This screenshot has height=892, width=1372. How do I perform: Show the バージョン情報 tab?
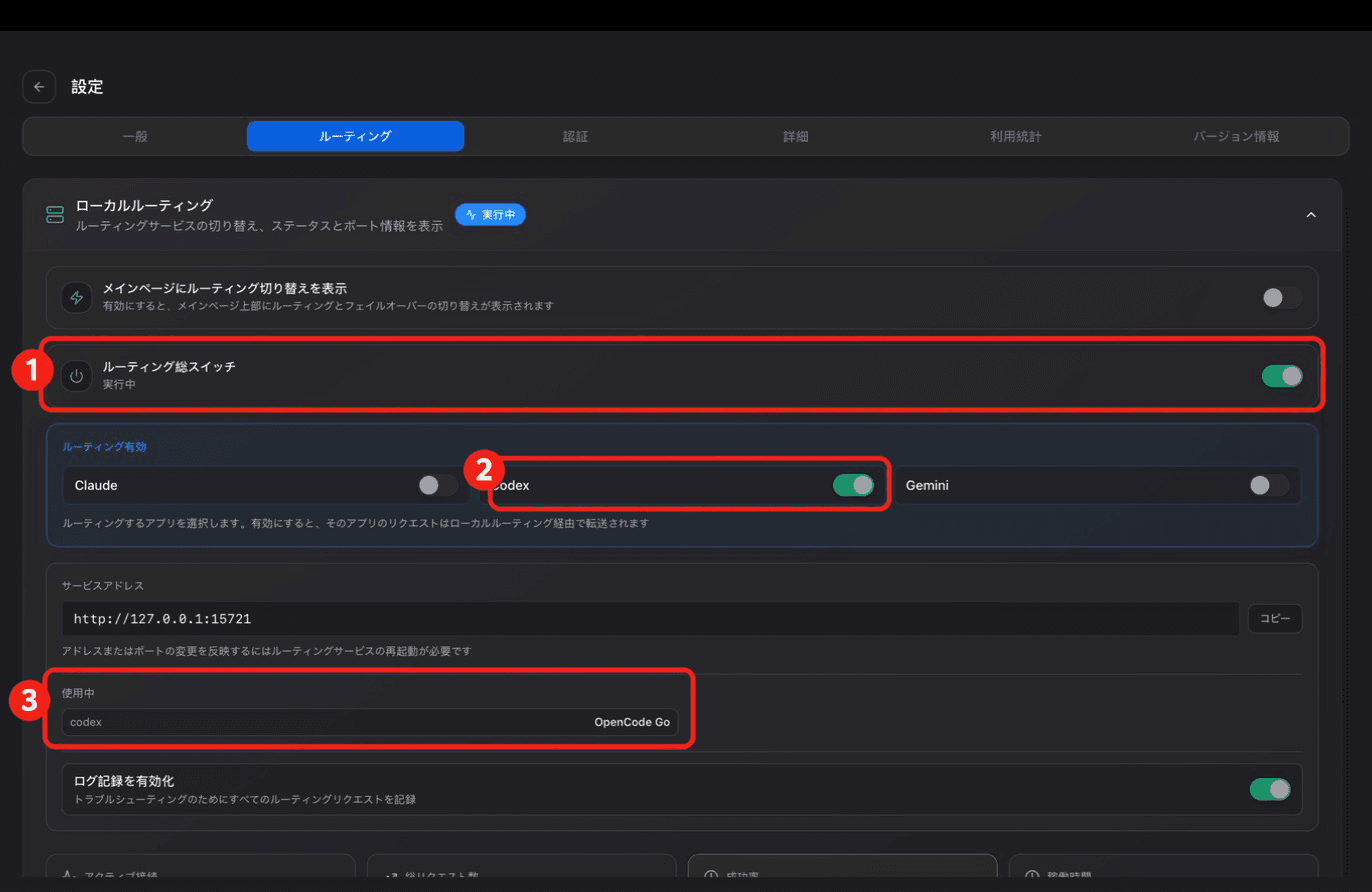click(x=1237, y=136)
